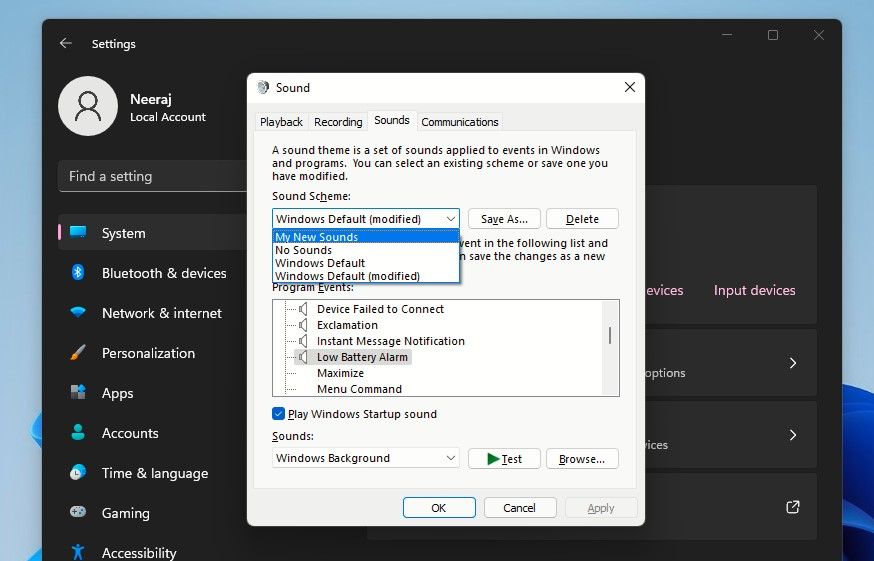
Task: Choose My New Sounds scheme
Action: coord(366,237)
